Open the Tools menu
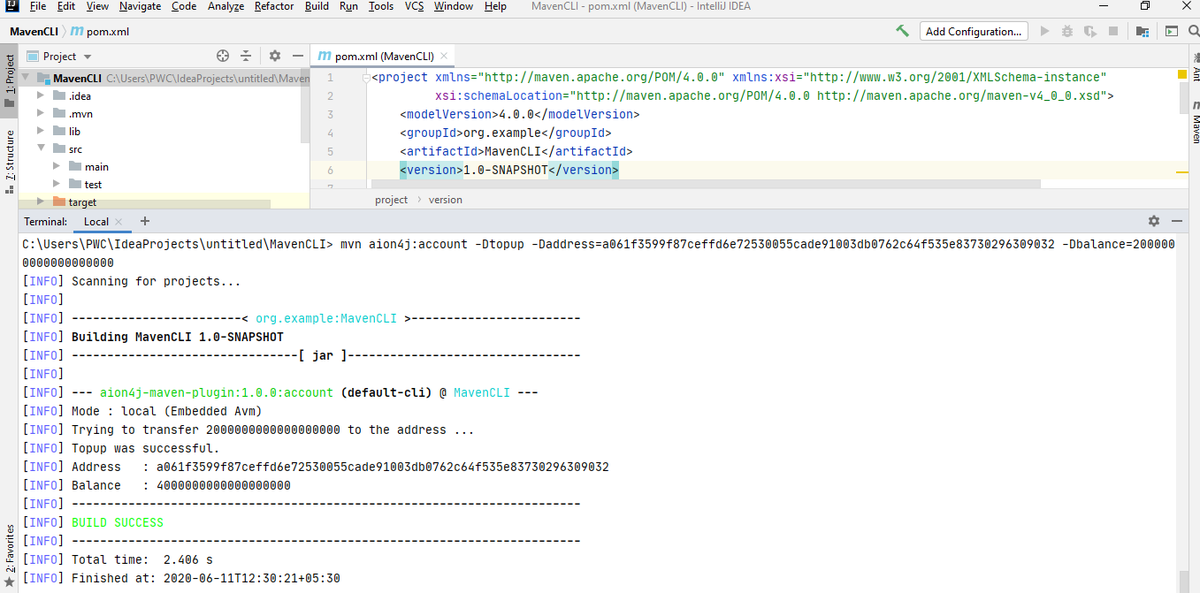This screenshot has width=1200, height=593. pyautogui.click(x=381, y=7)
